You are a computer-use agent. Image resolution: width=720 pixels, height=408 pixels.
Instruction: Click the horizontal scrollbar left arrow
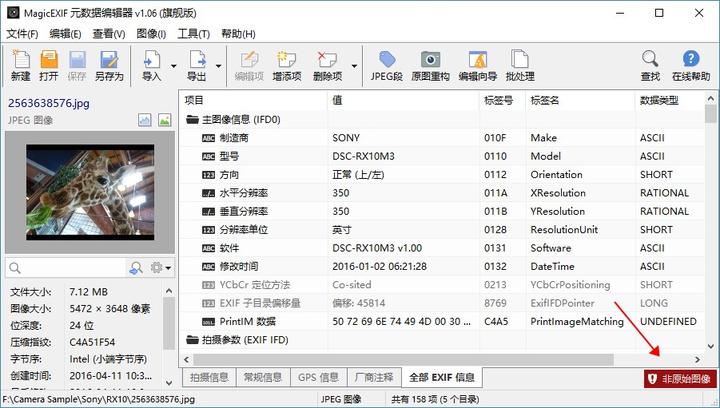186,359
